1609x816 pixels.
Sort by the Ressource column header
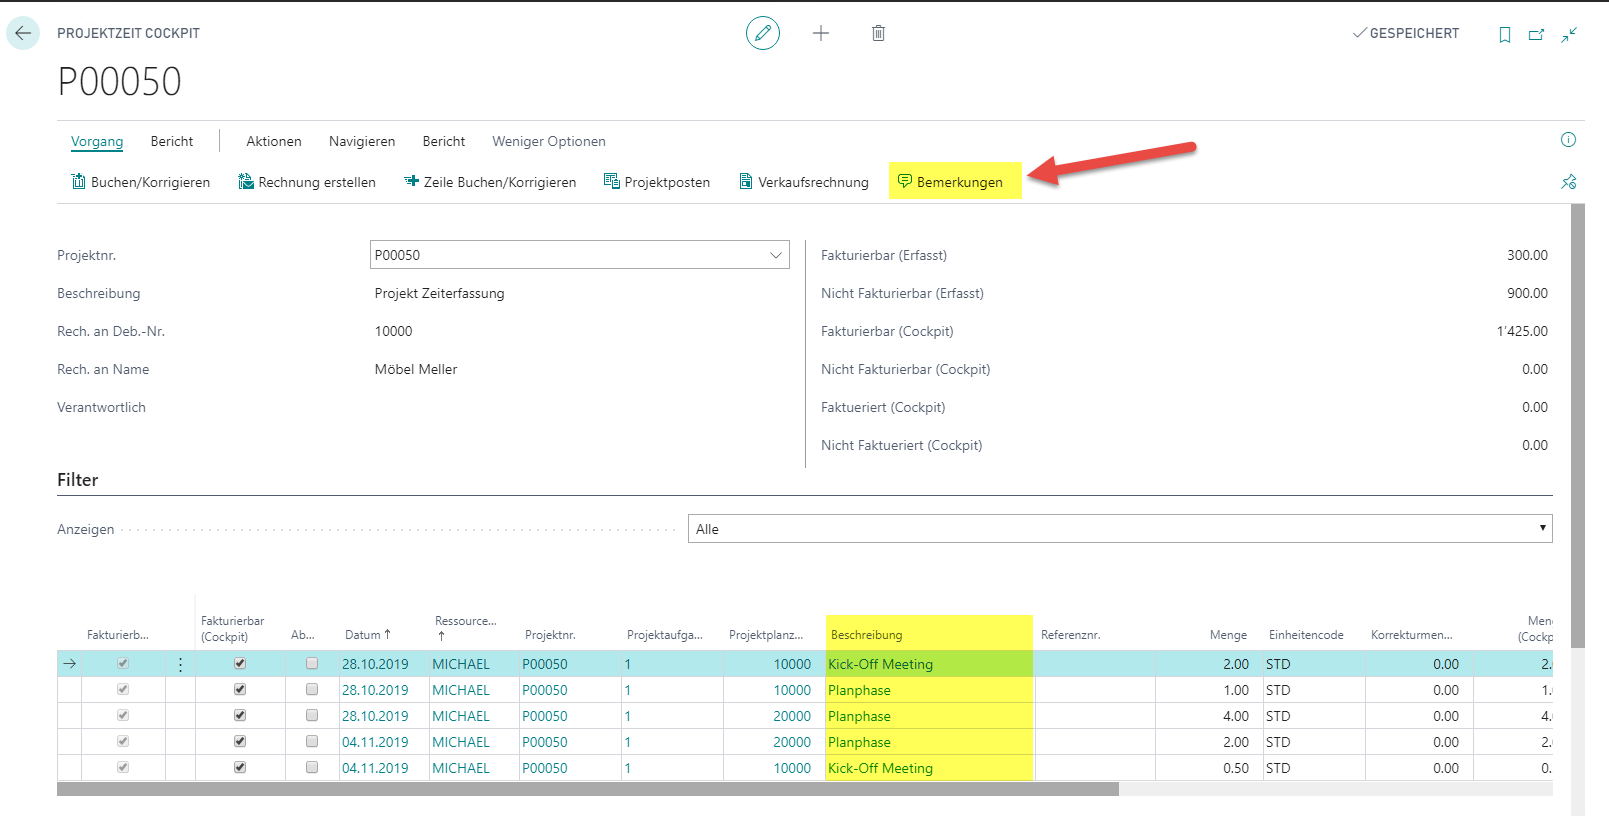[466, 628]
